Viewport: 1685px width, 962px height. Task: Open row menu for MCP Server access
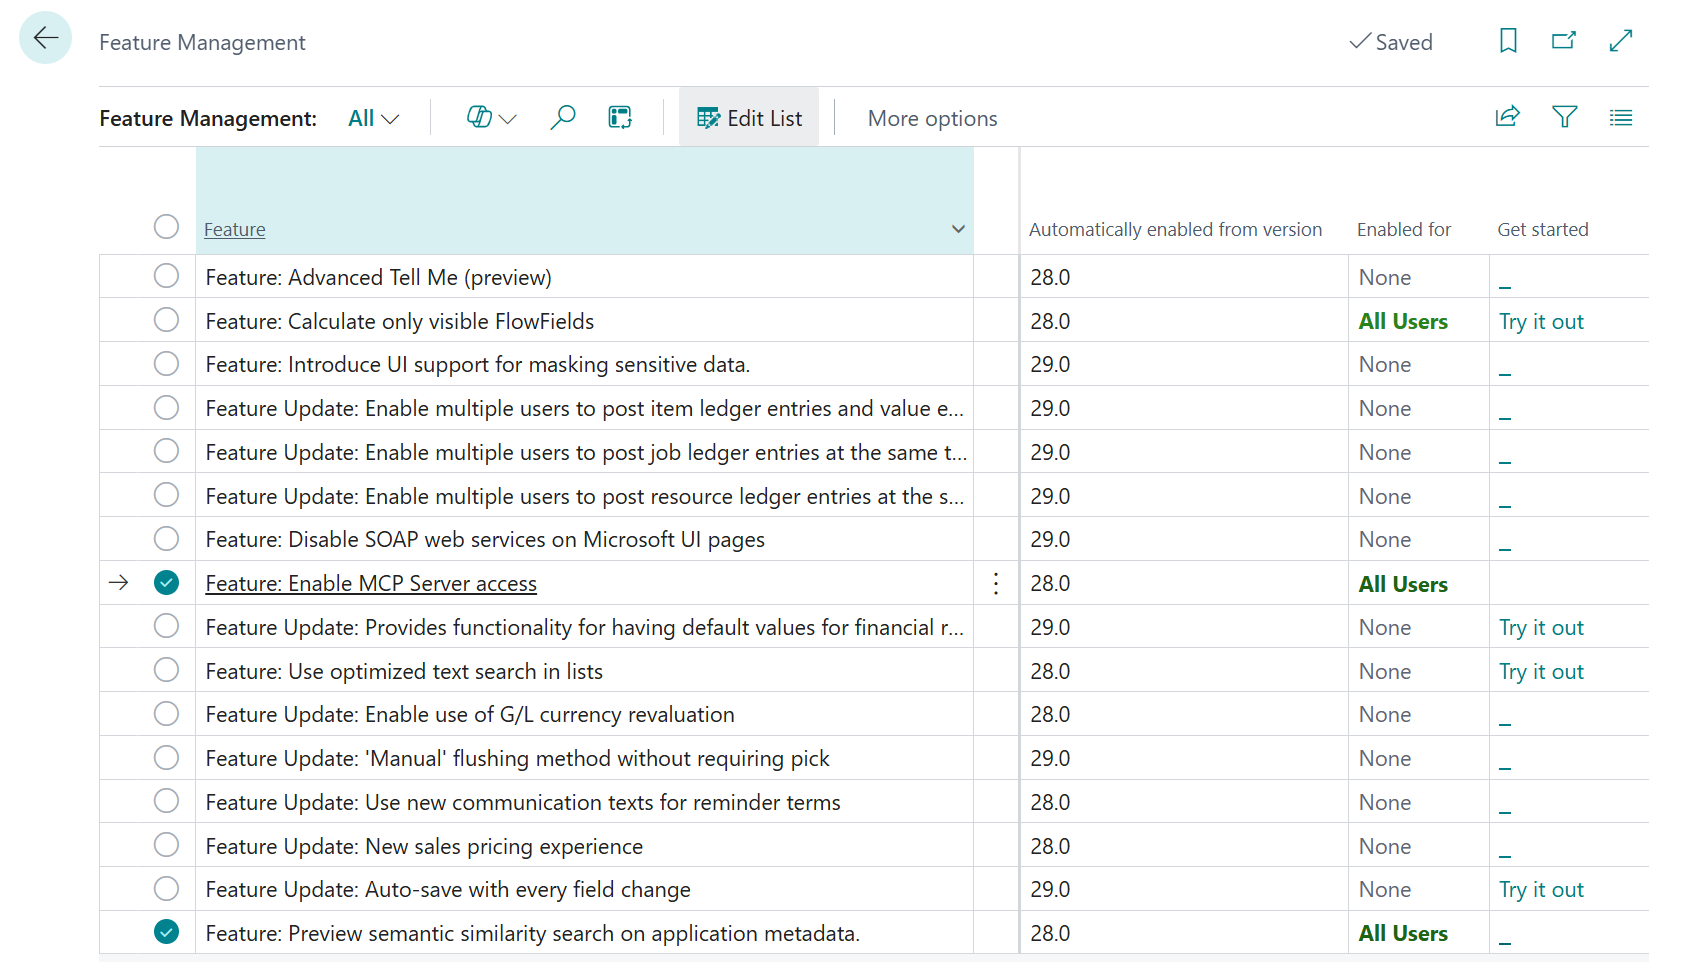point(996,583)
